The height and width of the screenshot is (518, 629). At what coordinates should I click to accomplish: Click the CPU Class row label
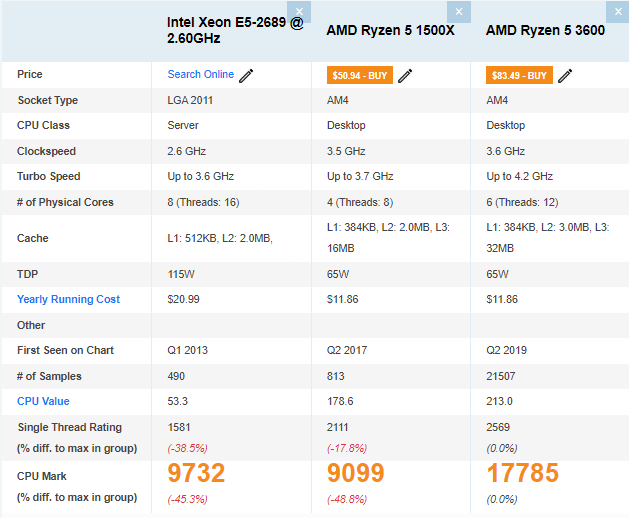[x=43, y=125]
